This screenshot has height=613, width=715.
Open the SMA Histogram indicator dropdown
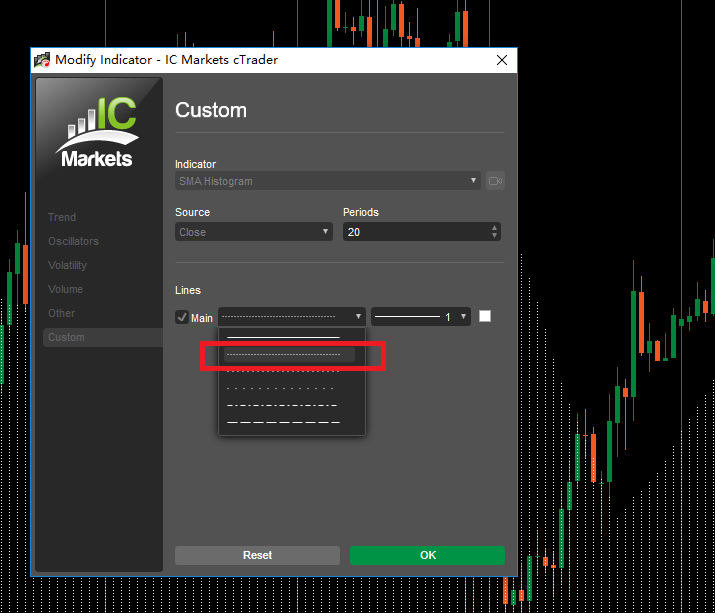(x=327, y=181)
